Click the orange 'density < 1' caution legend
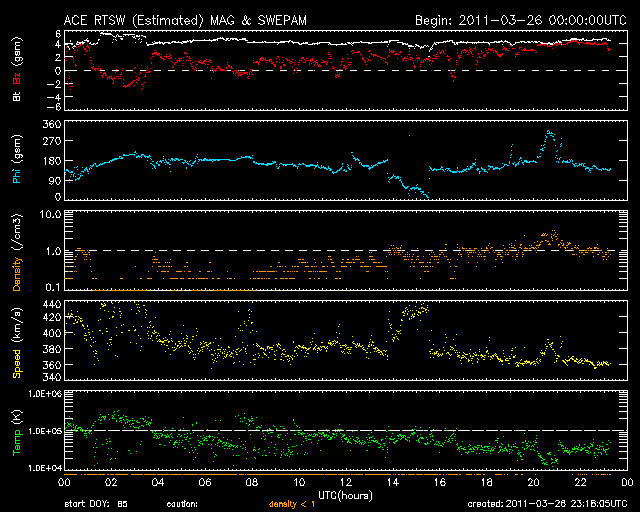The width and height of the screenshot is (640, 512). [292, 505]
